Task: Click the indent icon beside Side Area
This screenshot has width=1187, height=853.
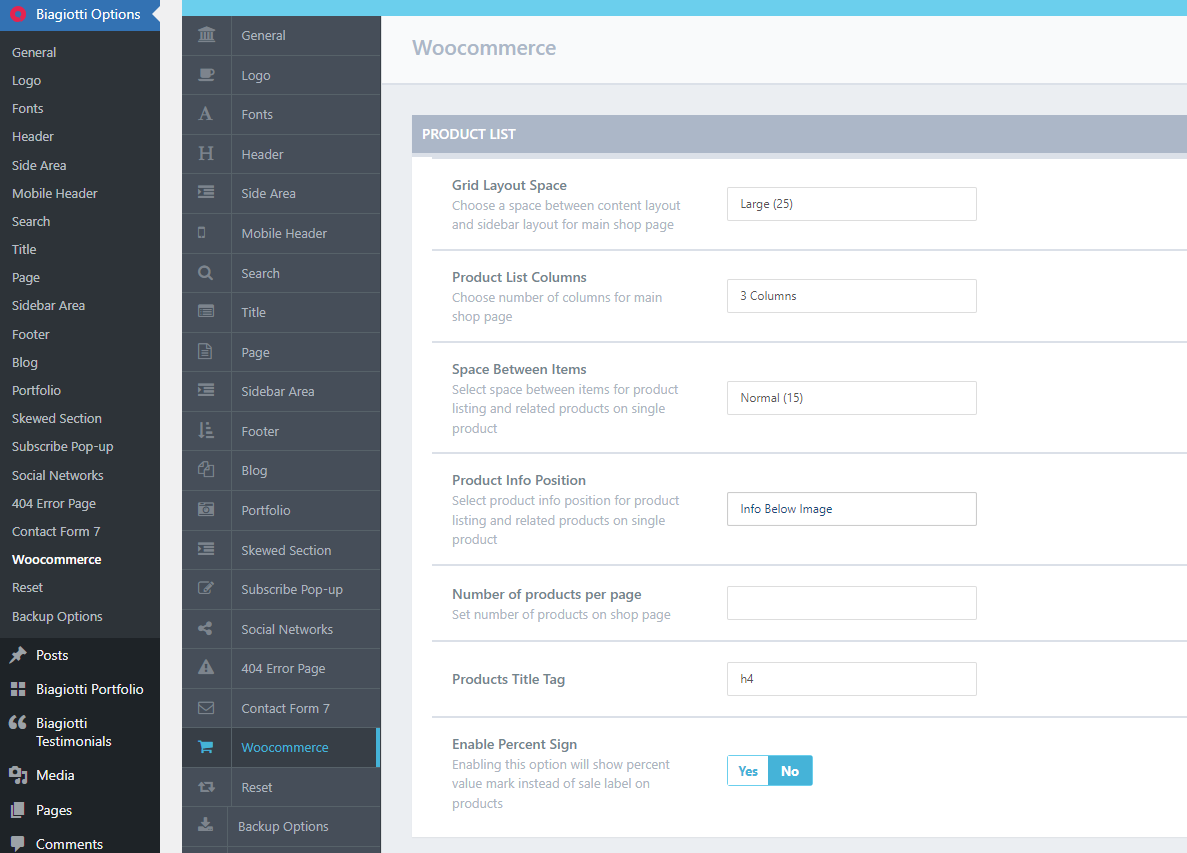Action: point(206,192)
